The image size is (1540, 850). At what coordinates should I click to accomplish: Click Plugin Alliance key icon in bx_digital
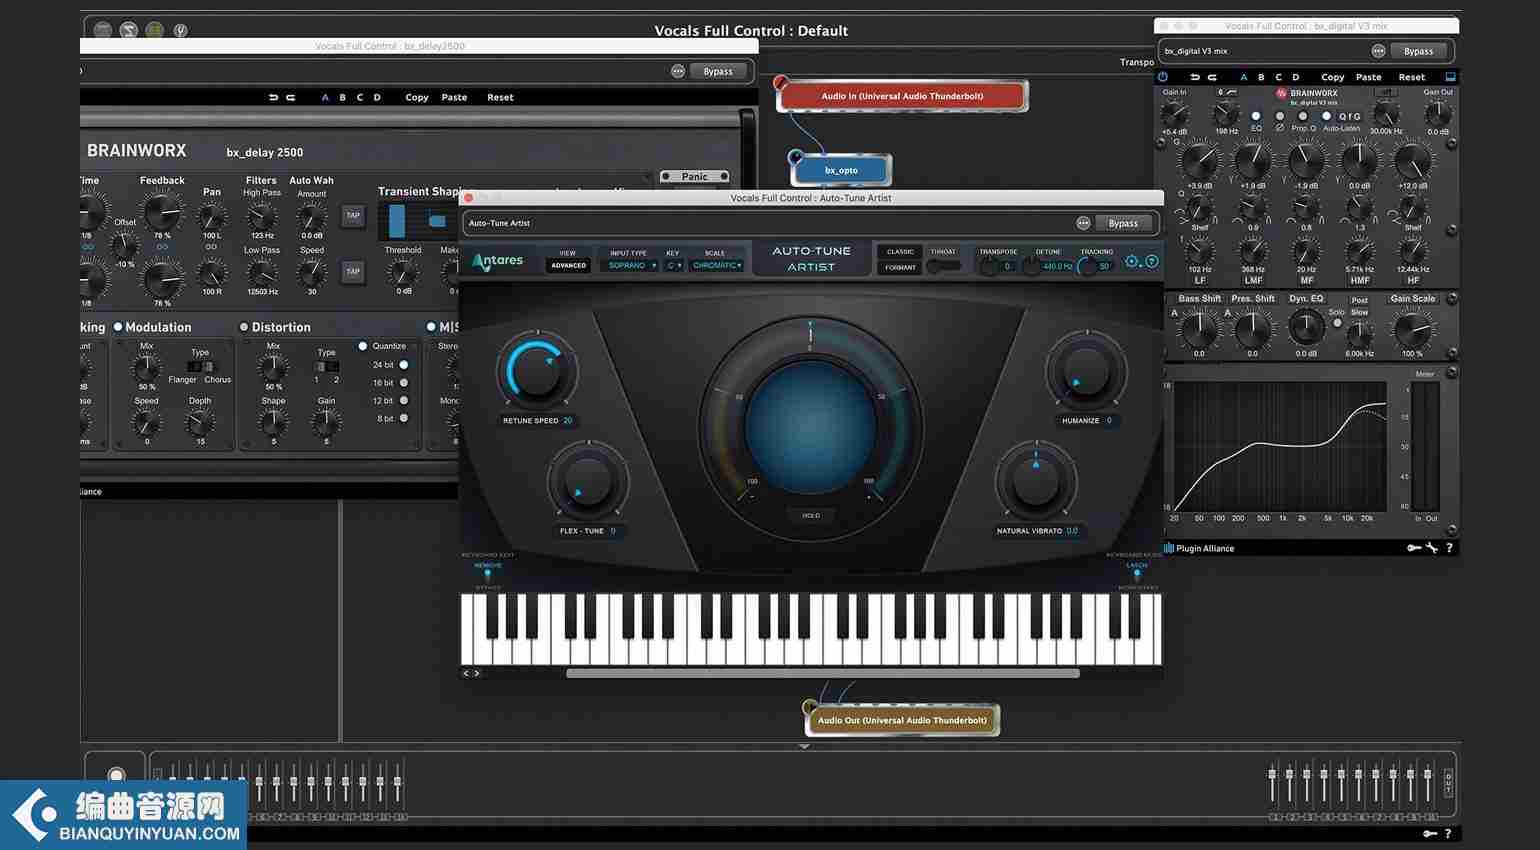[x=1414, y=548]
